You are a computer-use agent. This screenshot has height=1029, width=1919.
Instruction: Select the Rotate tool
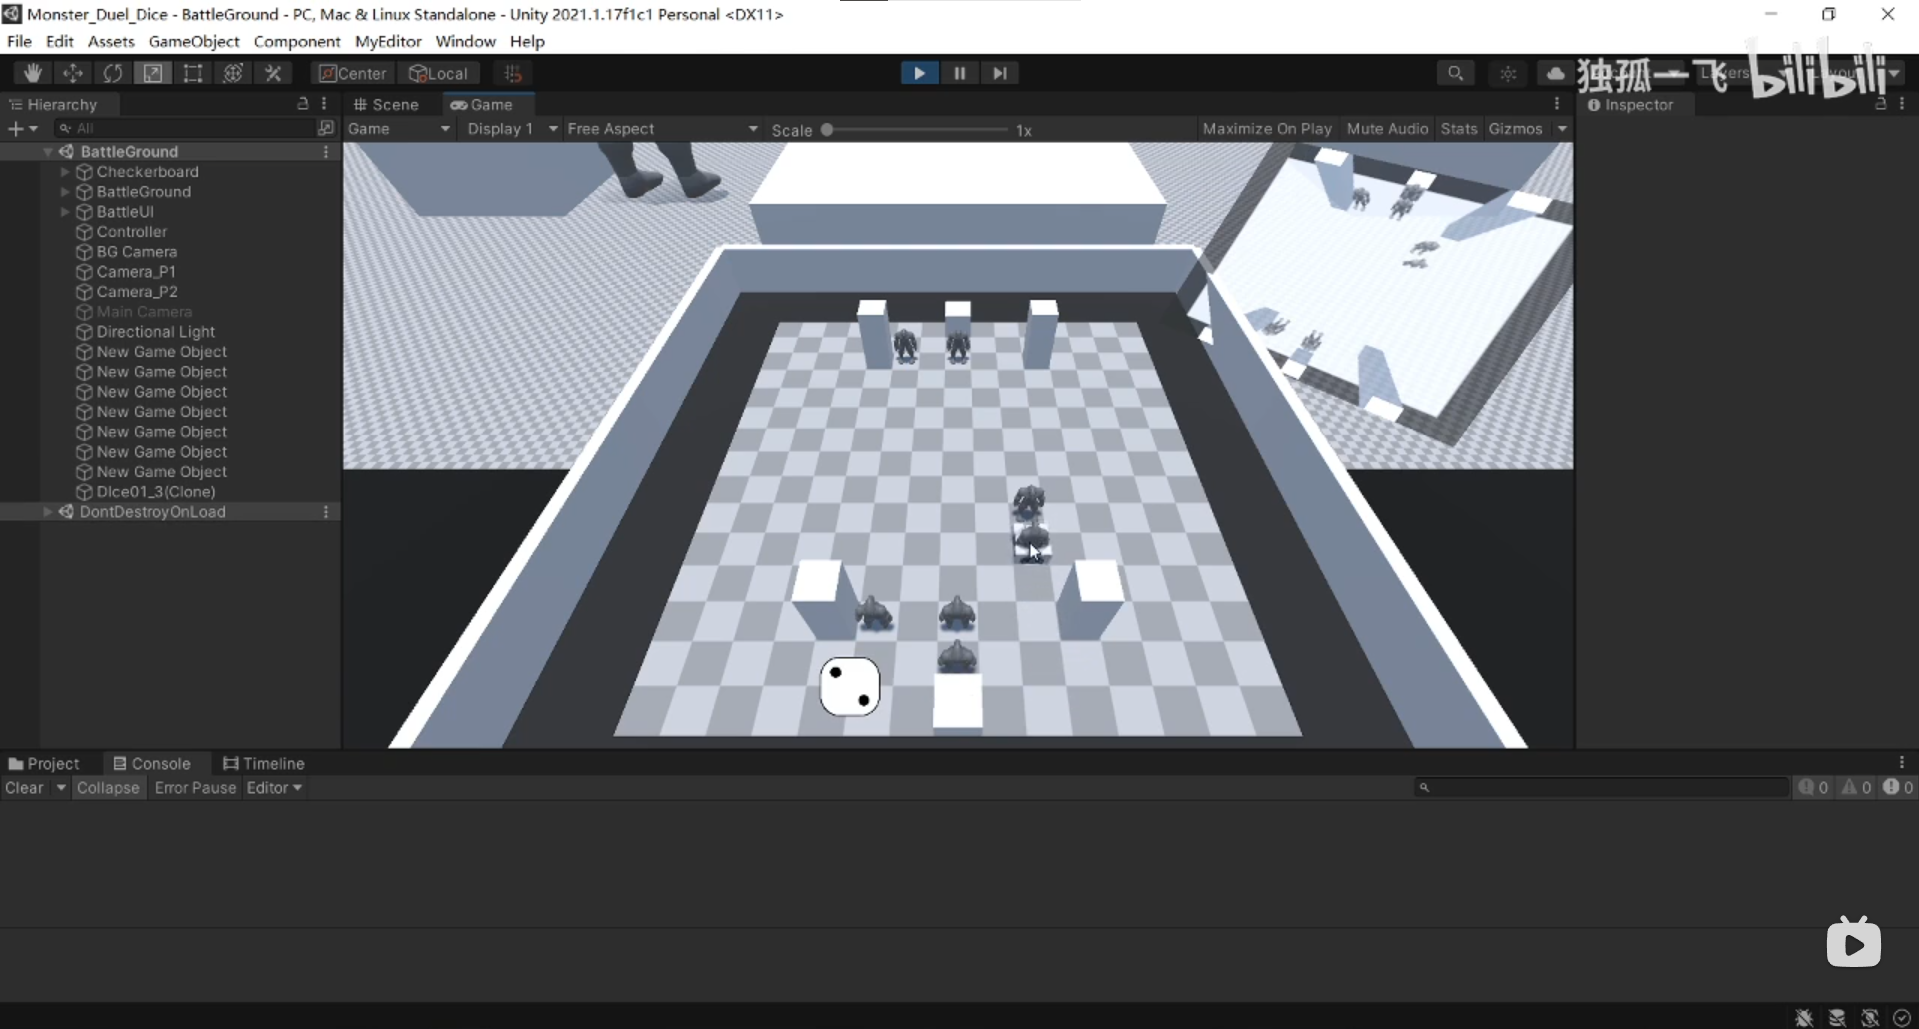point(113,73)
